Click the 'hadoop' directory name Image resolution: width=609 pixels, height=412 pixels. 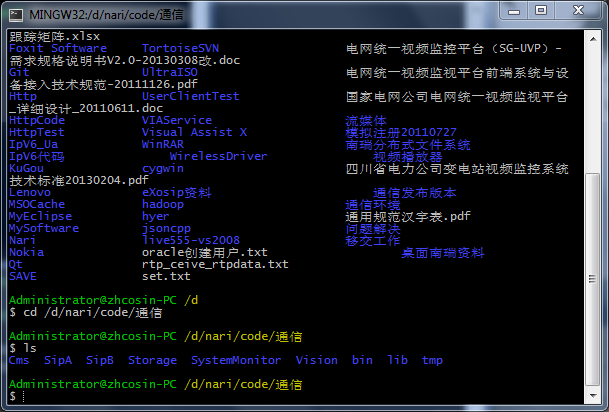pyautogui.click(x=163, y=204)
